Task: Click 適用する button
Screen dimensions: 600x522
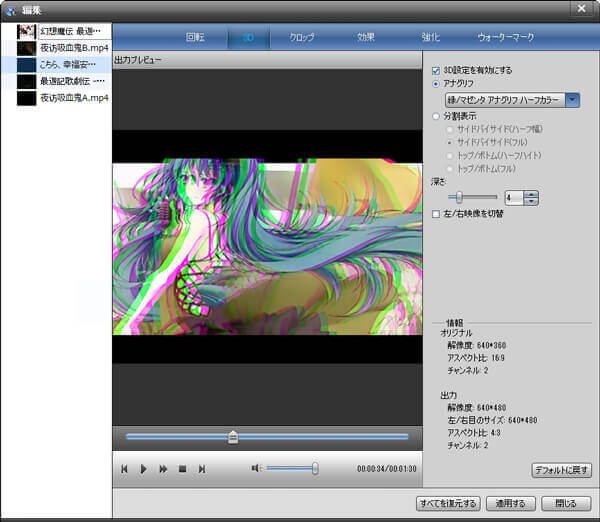Action: click(x=510, y=504)
